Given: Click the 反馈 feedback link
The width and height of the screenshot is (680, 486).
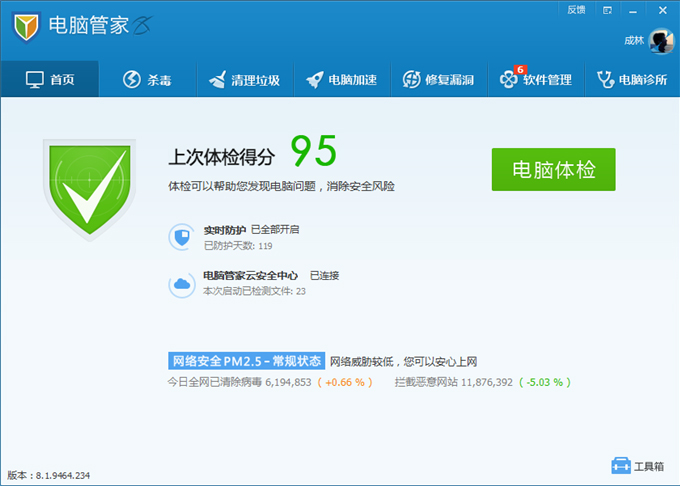Looking at the screenshot, I should (x=576, y=10).
